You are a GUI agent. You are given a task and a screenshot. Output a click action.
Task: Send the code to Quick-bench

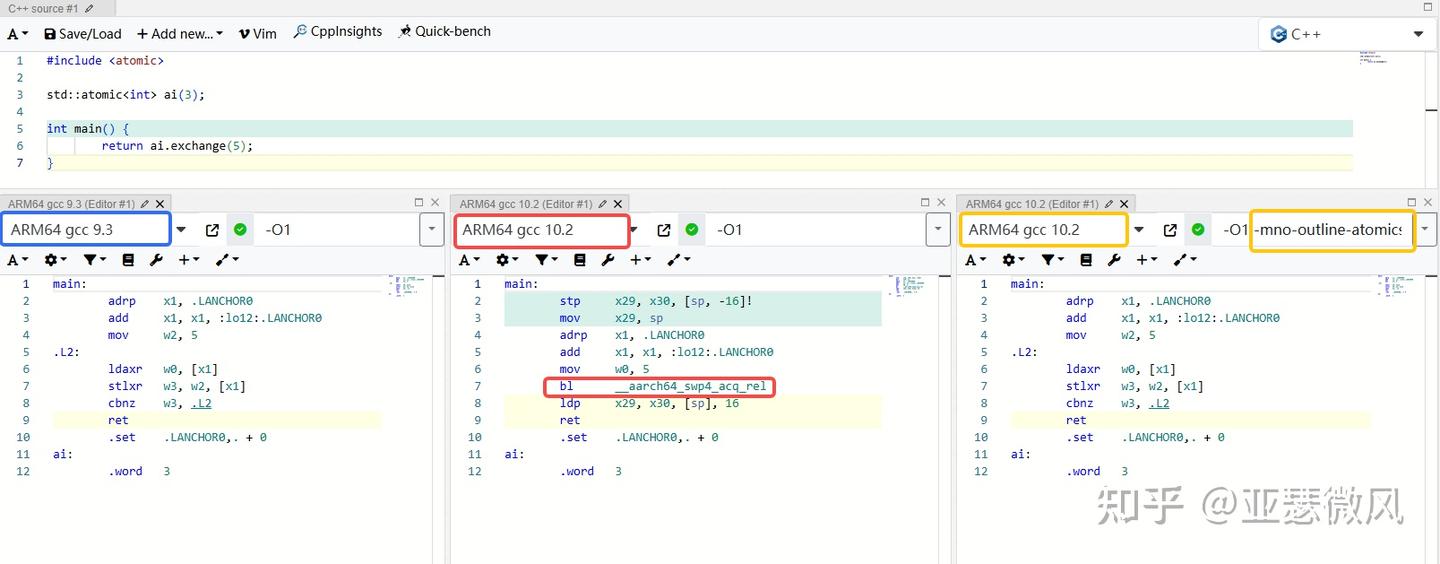point(444,32)
